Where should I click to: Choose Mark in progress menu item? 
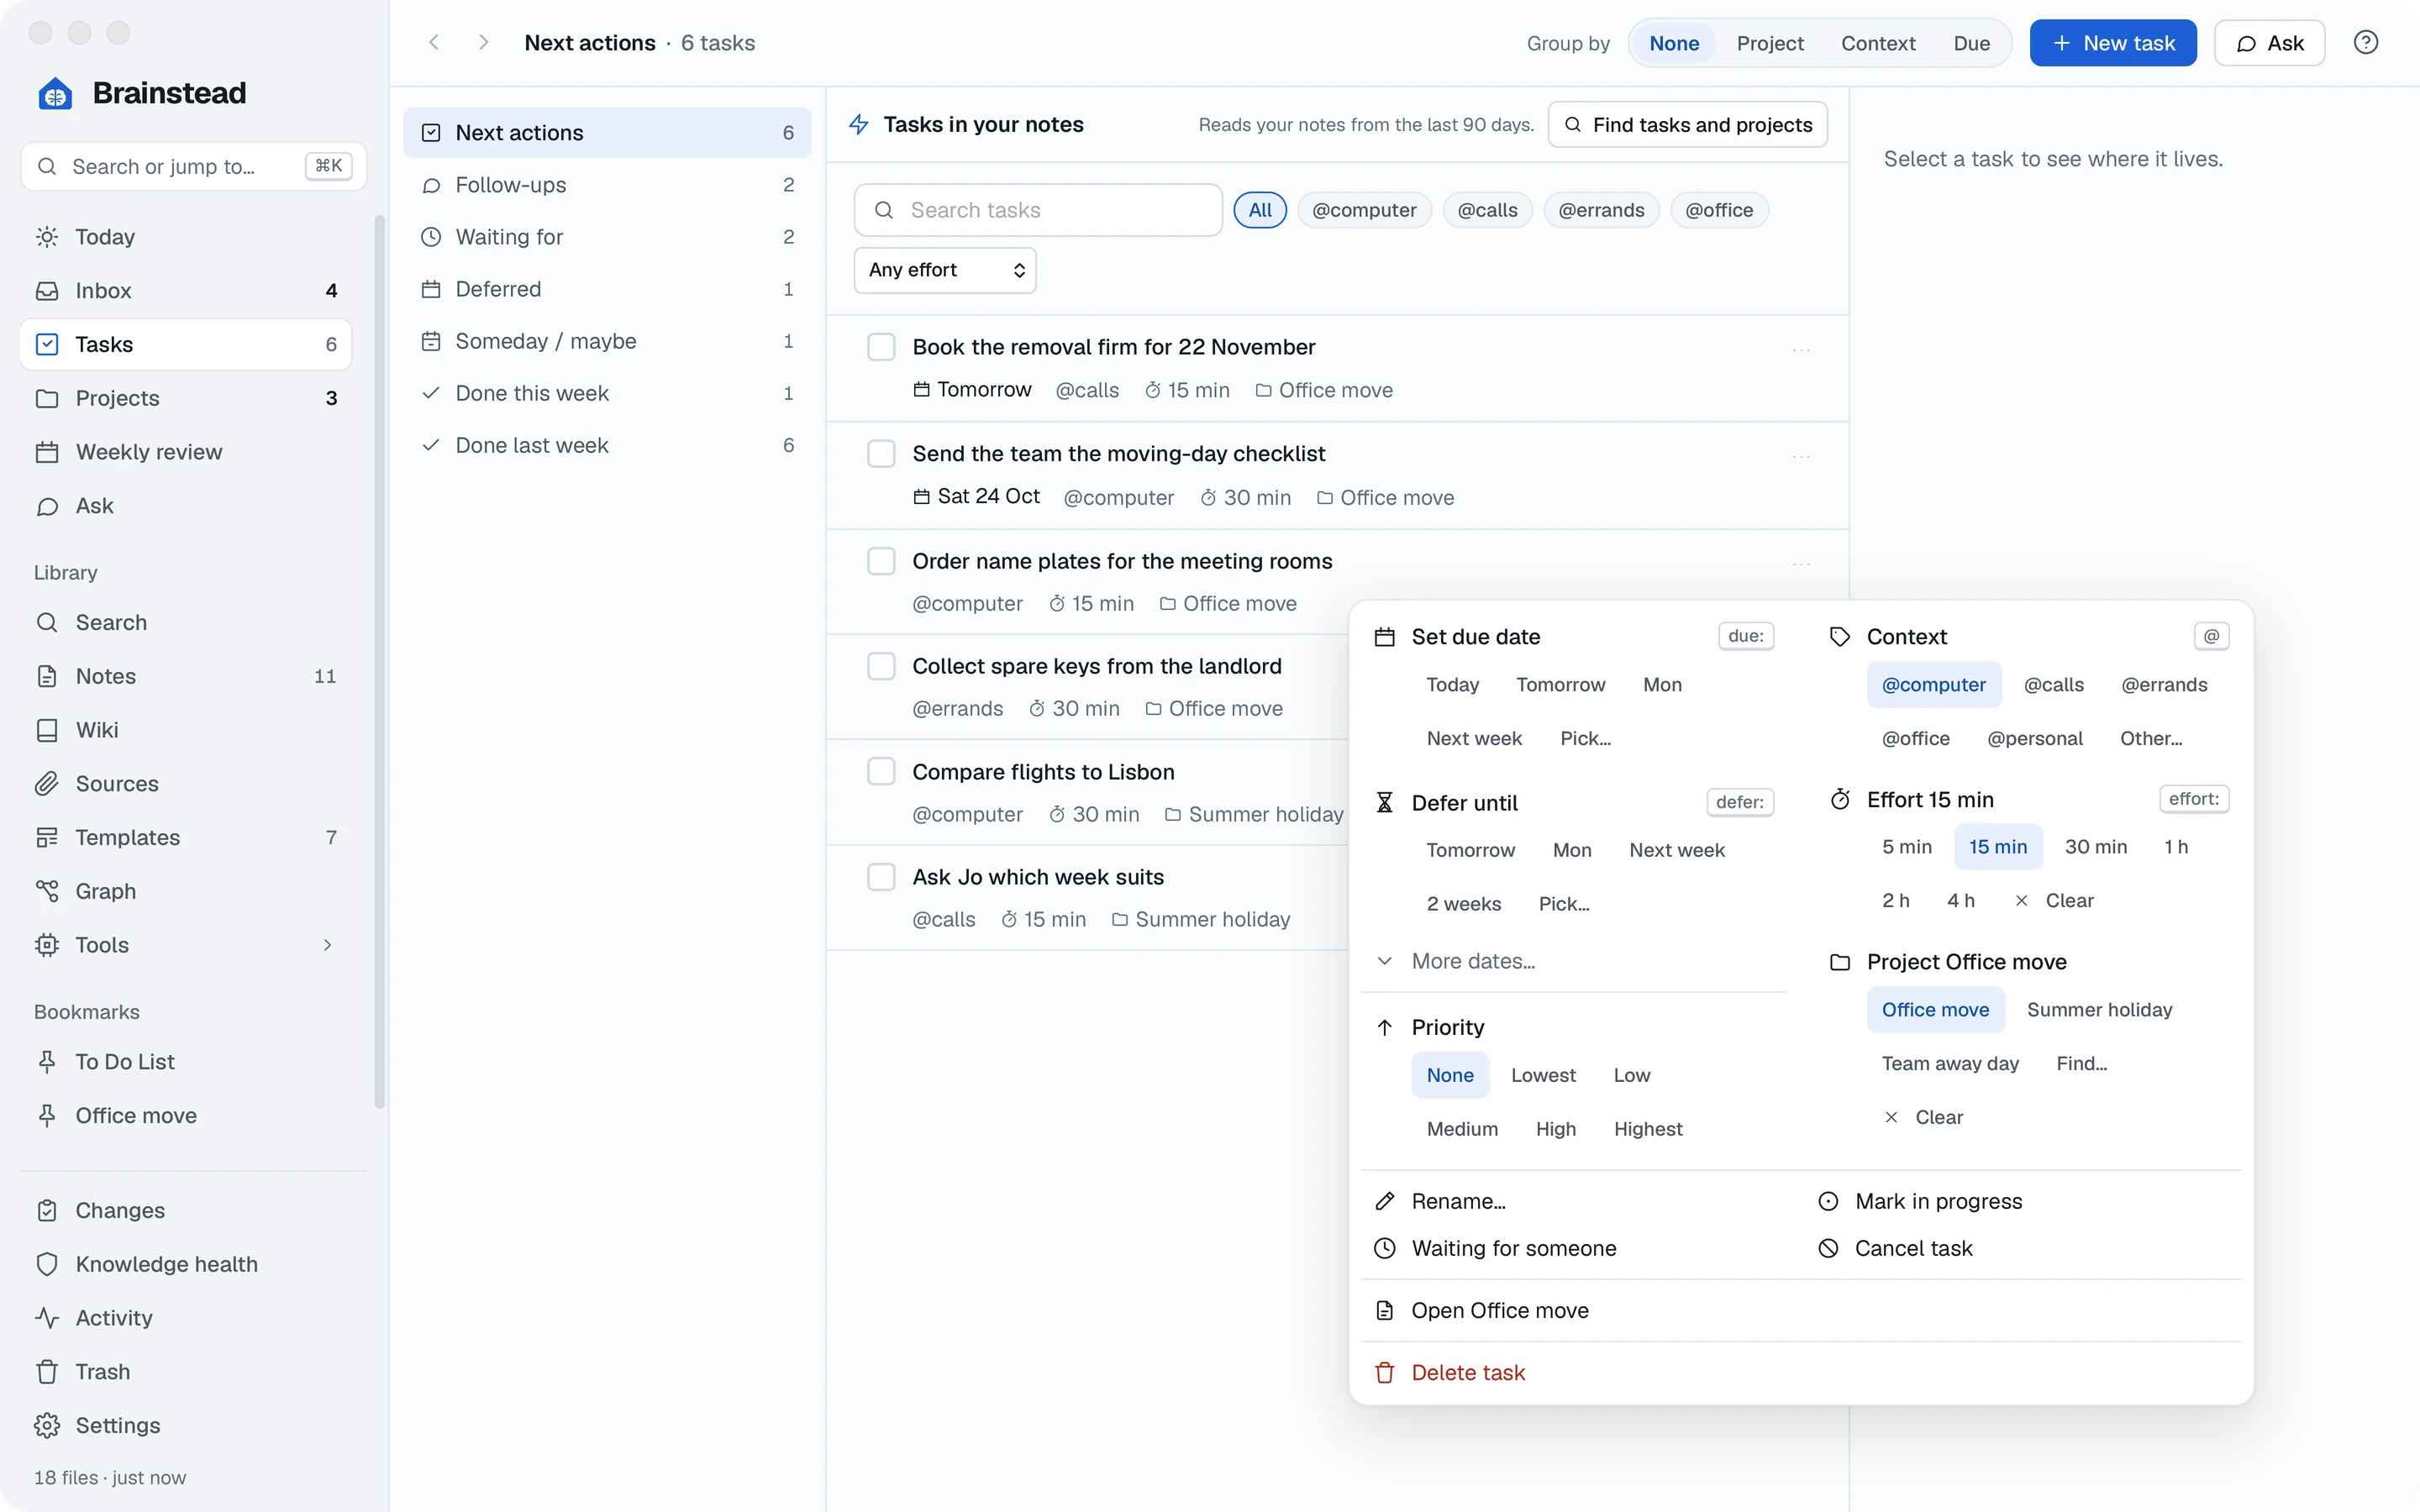pyautogui.click(x=2023, y=1201)
